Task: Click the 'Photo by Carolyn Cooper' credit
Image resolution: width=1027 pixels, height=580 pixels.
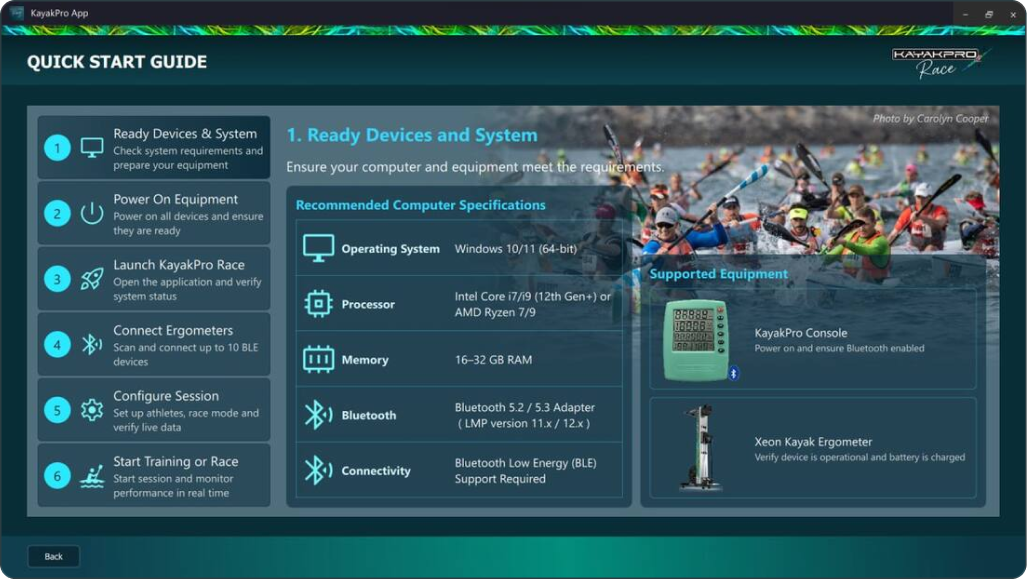Action: pyautogui.click(x=931, y=118)
